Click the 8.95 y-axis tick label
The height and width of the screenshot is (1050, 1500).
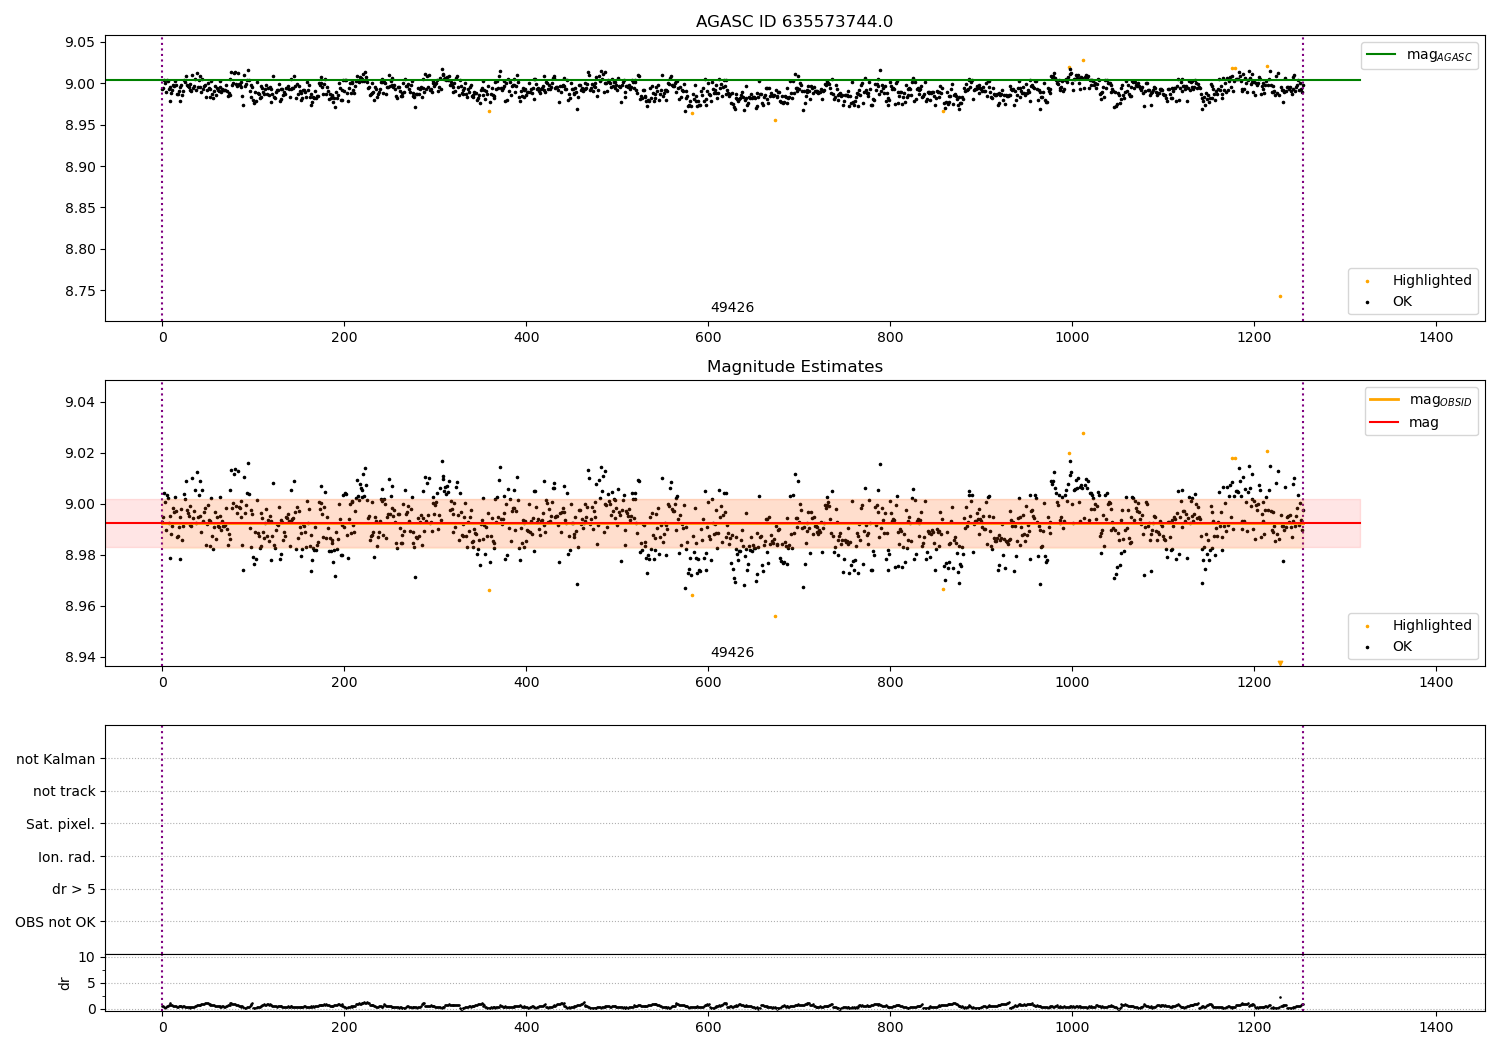pos(80,125)
